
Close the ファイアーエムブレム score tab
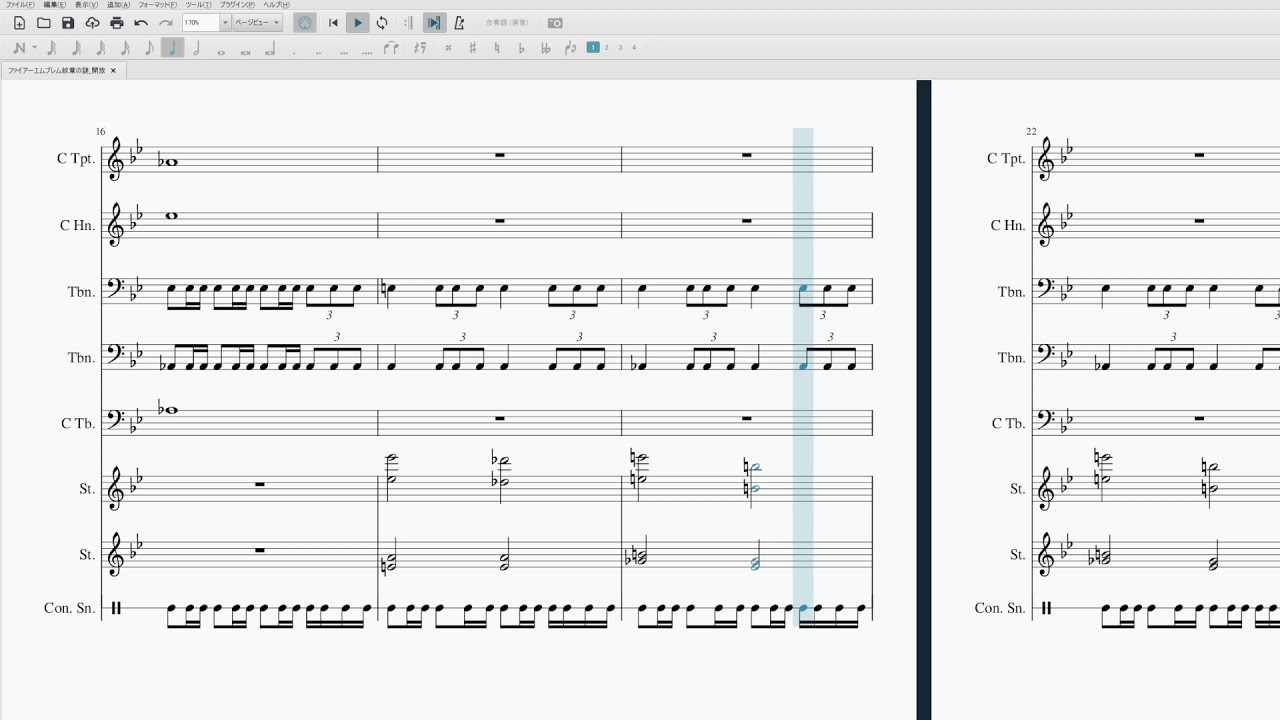(x=113, y=71)
